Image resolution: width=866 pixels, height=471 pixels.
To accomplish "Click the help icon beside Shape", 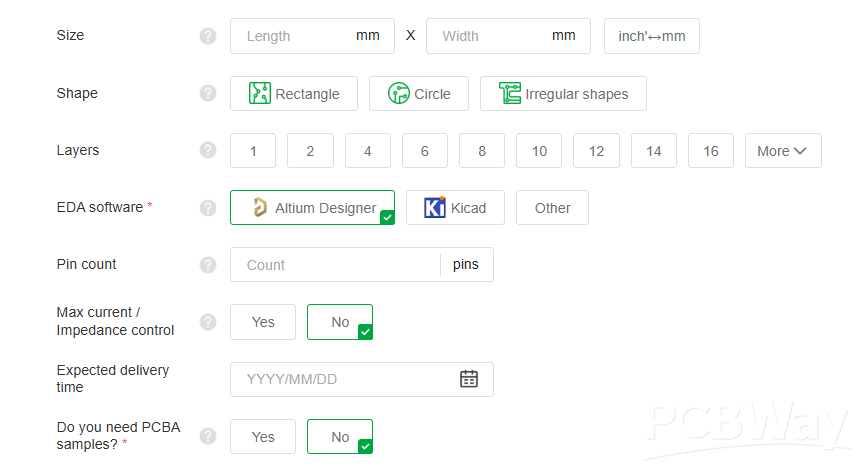I will click(x=208, y=93).
